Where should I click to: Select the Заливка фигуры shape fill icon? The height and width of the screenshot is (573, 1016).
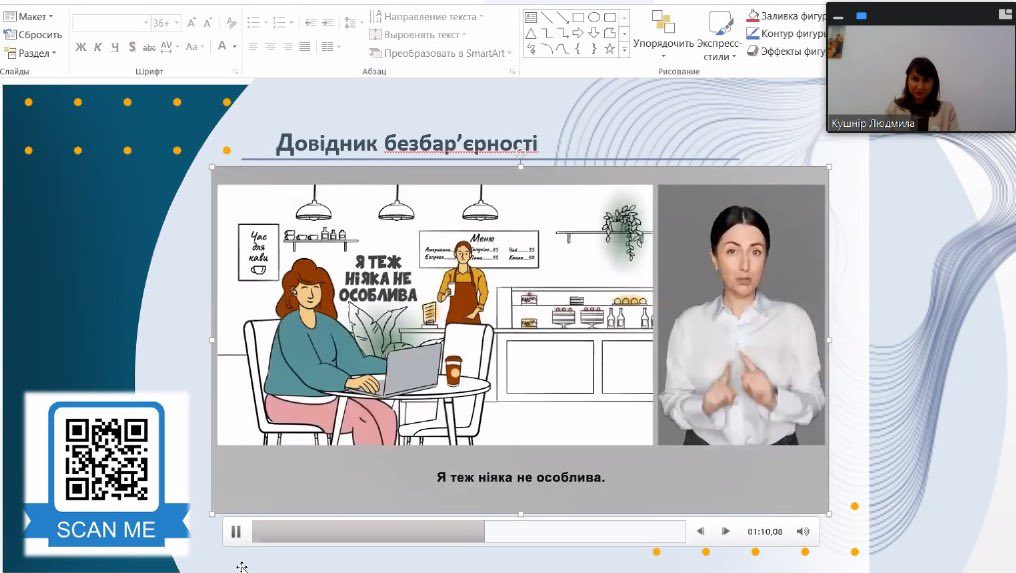click(753, 16)
